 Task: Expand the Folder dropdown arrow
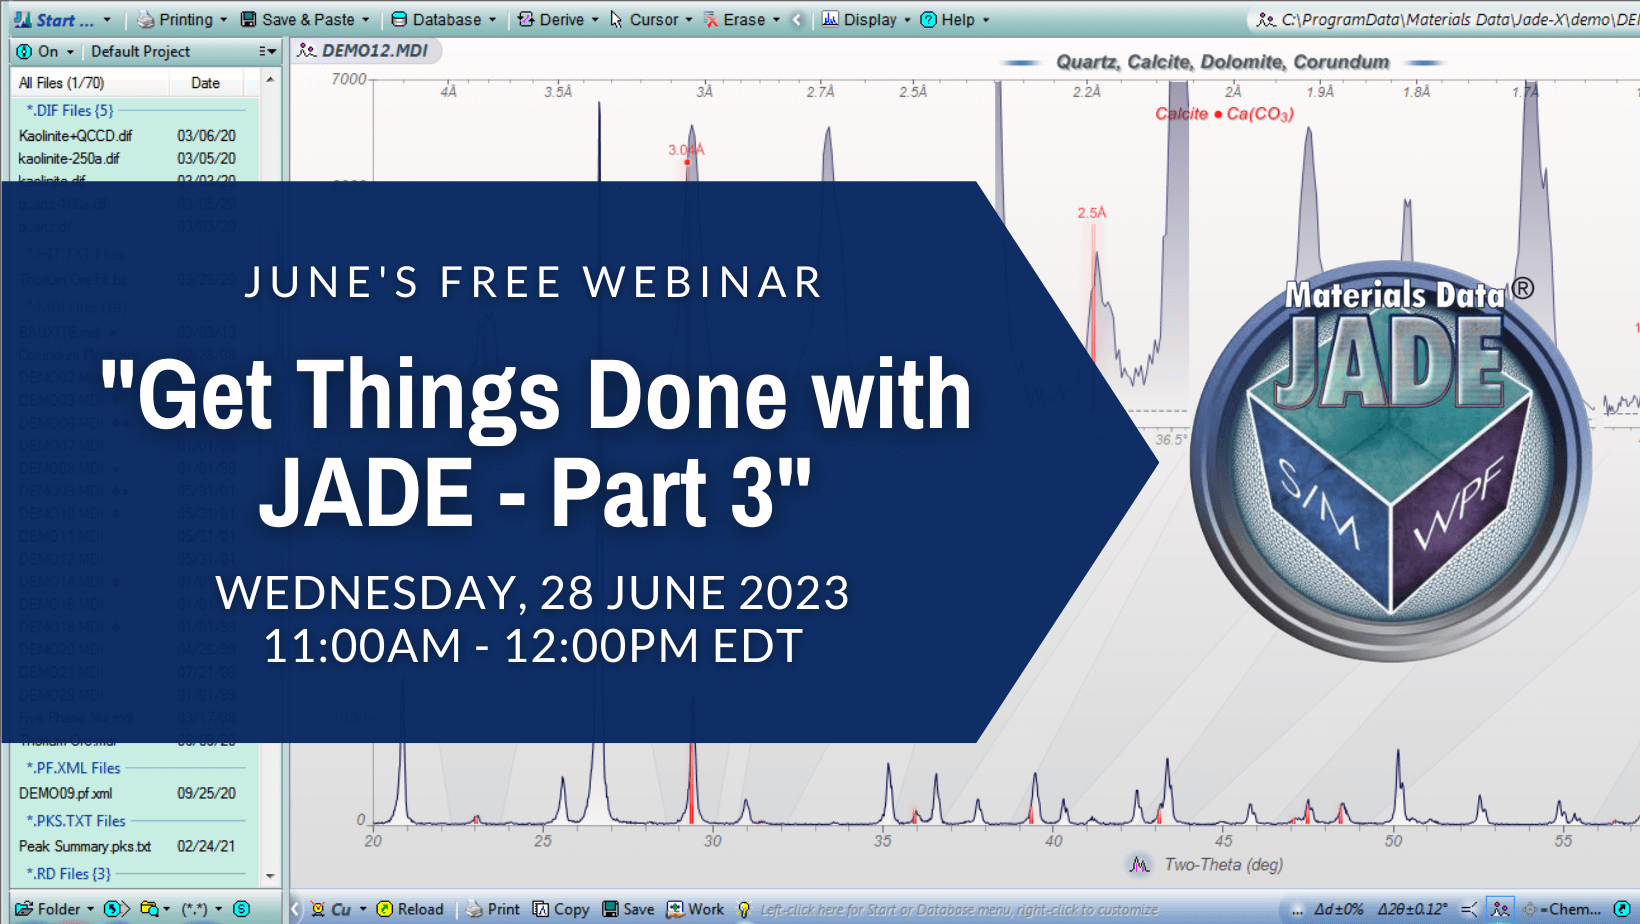coord(91,909)
